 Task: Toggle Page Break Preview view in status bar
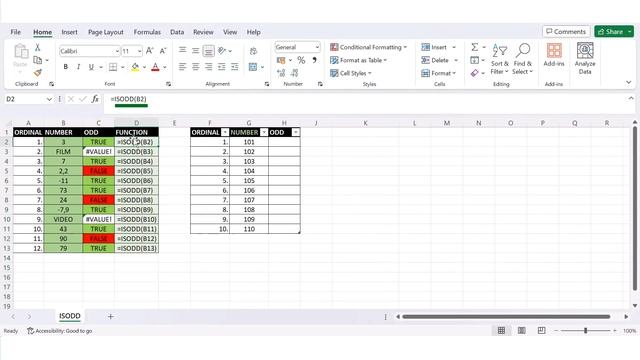pyautogui.click(x=541, y=331)
